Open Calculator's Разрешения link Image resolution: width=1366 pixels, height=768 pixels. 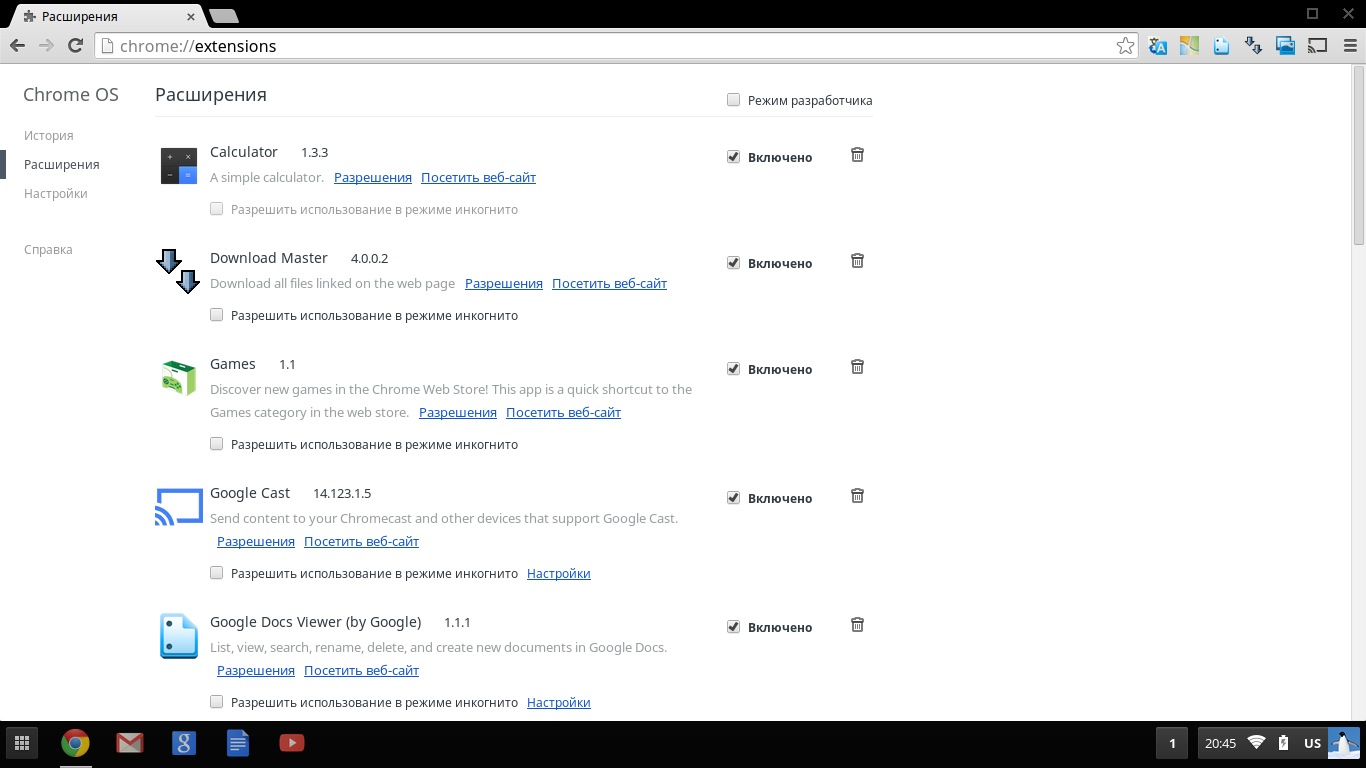[372, 178]
